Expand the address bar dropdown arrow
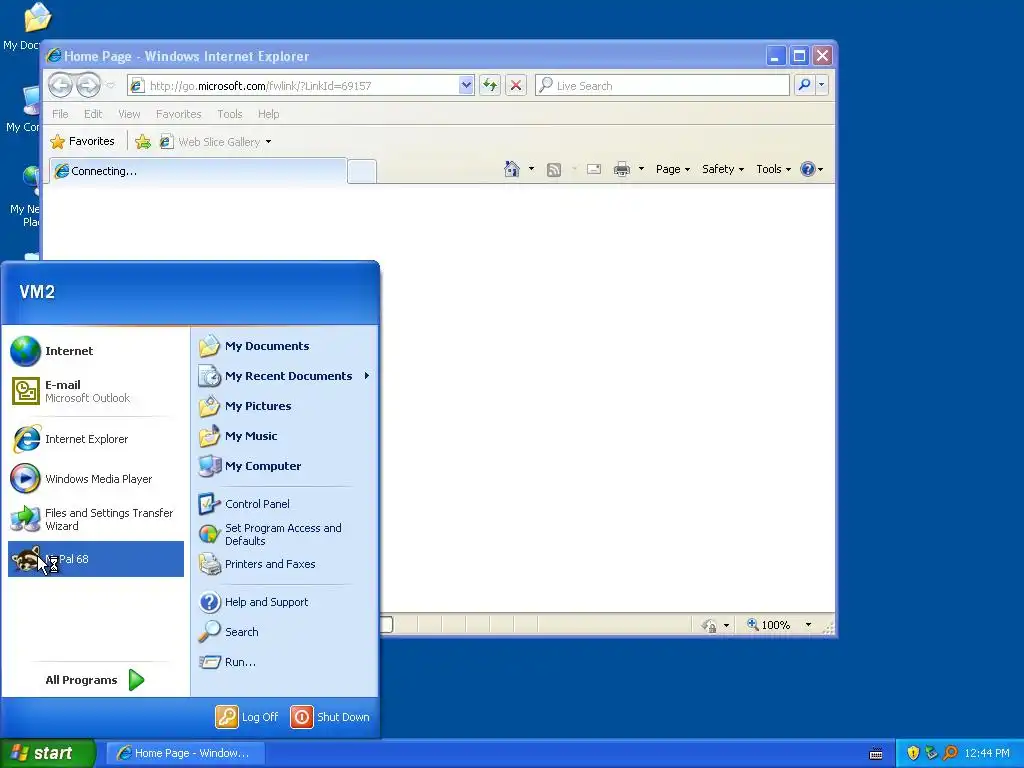The image size is (1024, 768). click(x=466, y=85)
